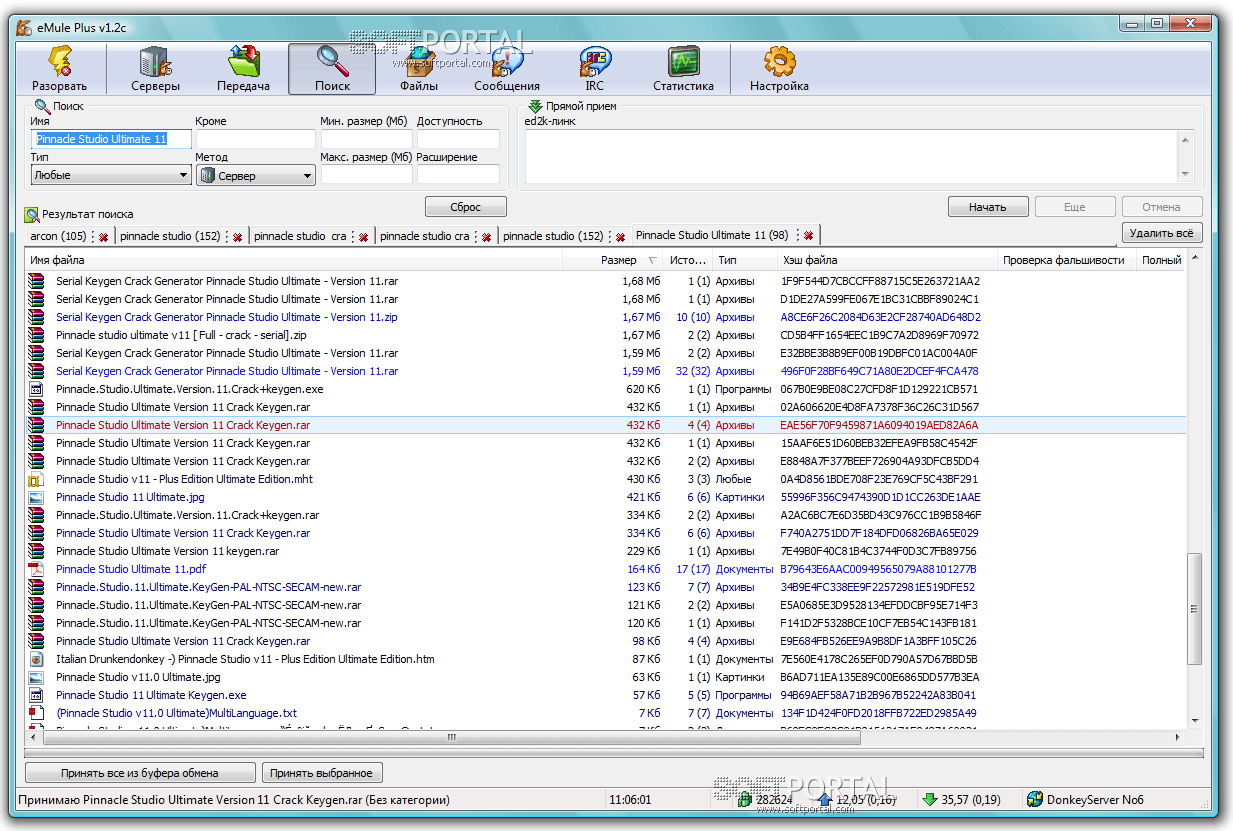This screenshot has height=831, width=1233.
Task: Select the Поиск search toolbar button
Action: [x=332, y=69]
